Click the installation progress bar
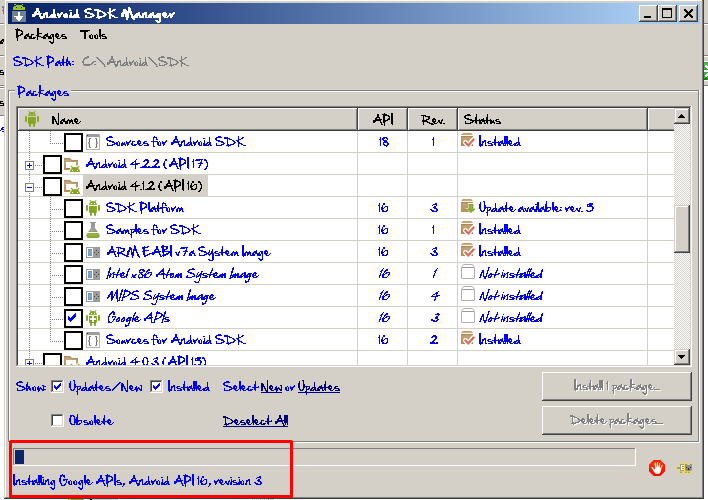Screen dimensions: 708x500 (324, 457)
